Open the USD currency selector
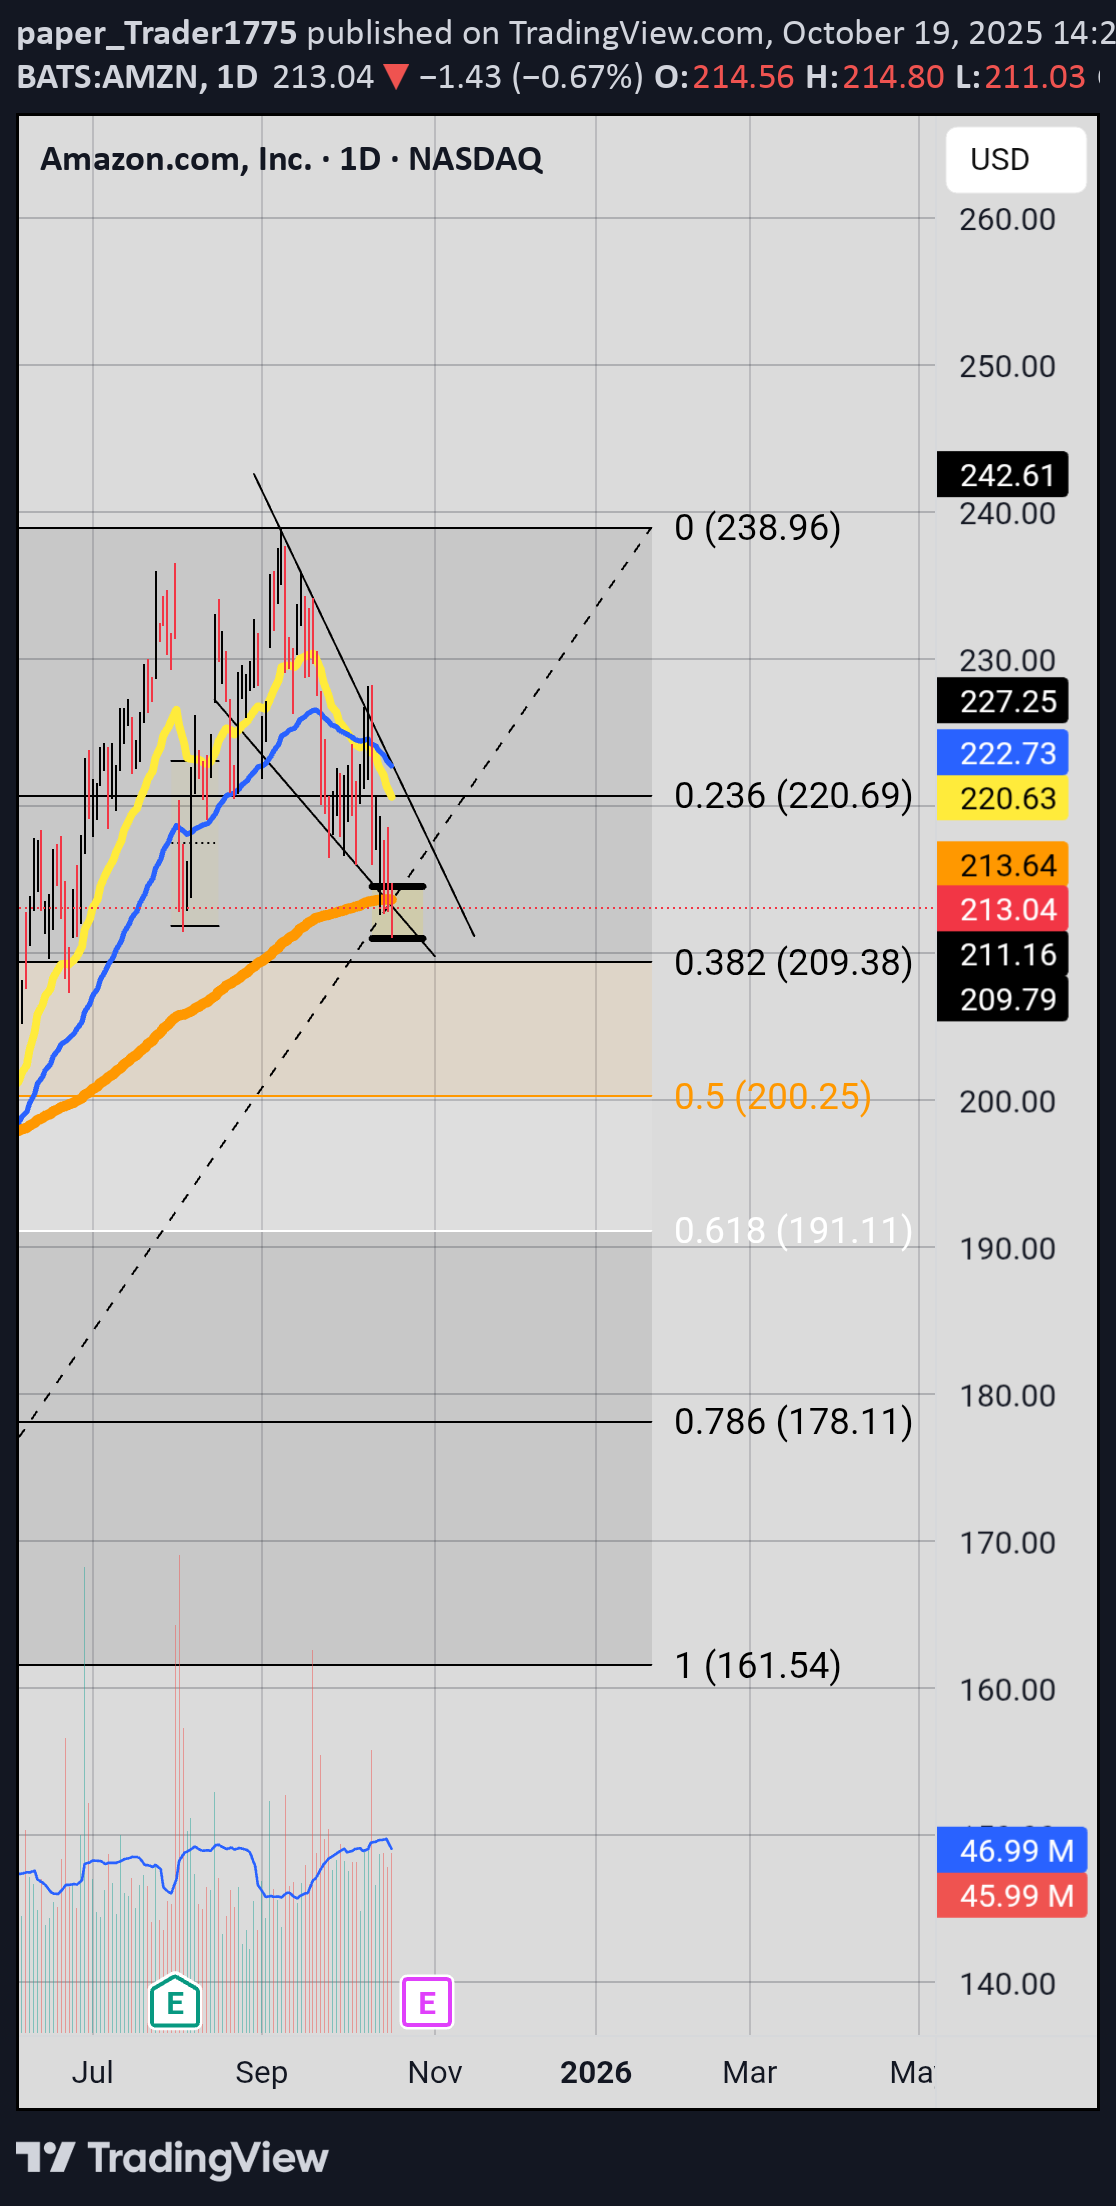This screenshot has width=1116, height=2206. [x=1016, y=160]
